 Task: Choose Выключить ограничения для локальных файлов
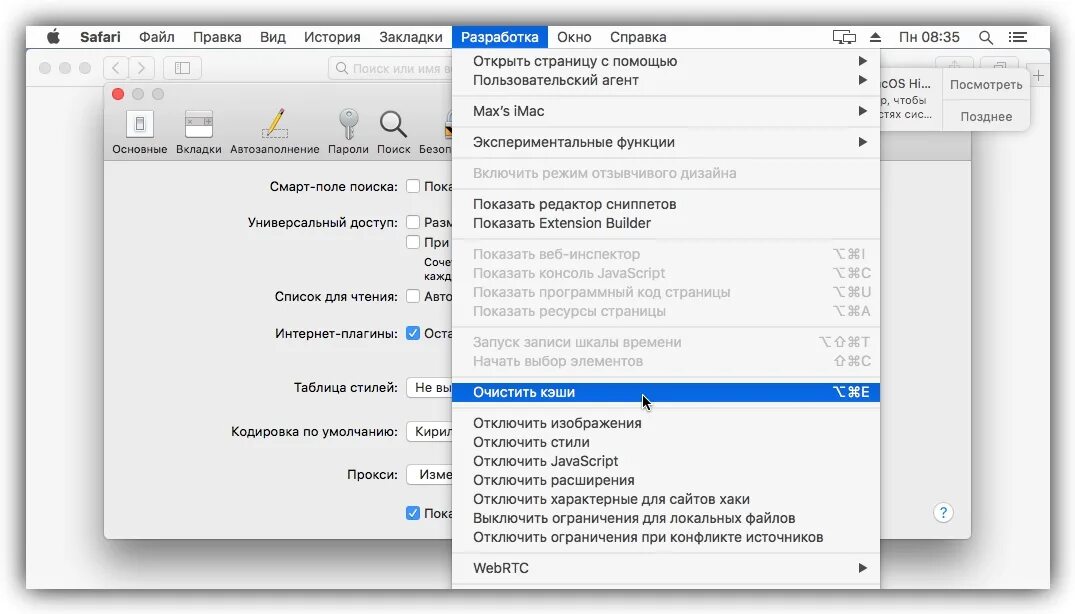pyautogui.click(x=666, y=518)
